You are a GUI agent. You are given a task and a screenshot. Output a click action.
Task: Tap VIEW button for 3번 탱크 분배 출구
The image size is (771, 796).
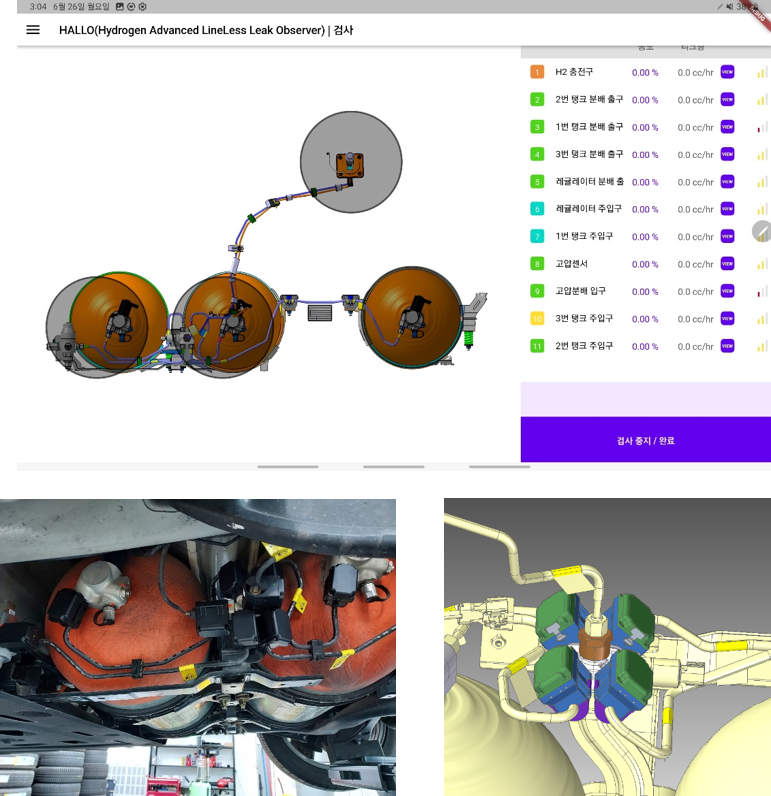[x=727, y=154]
